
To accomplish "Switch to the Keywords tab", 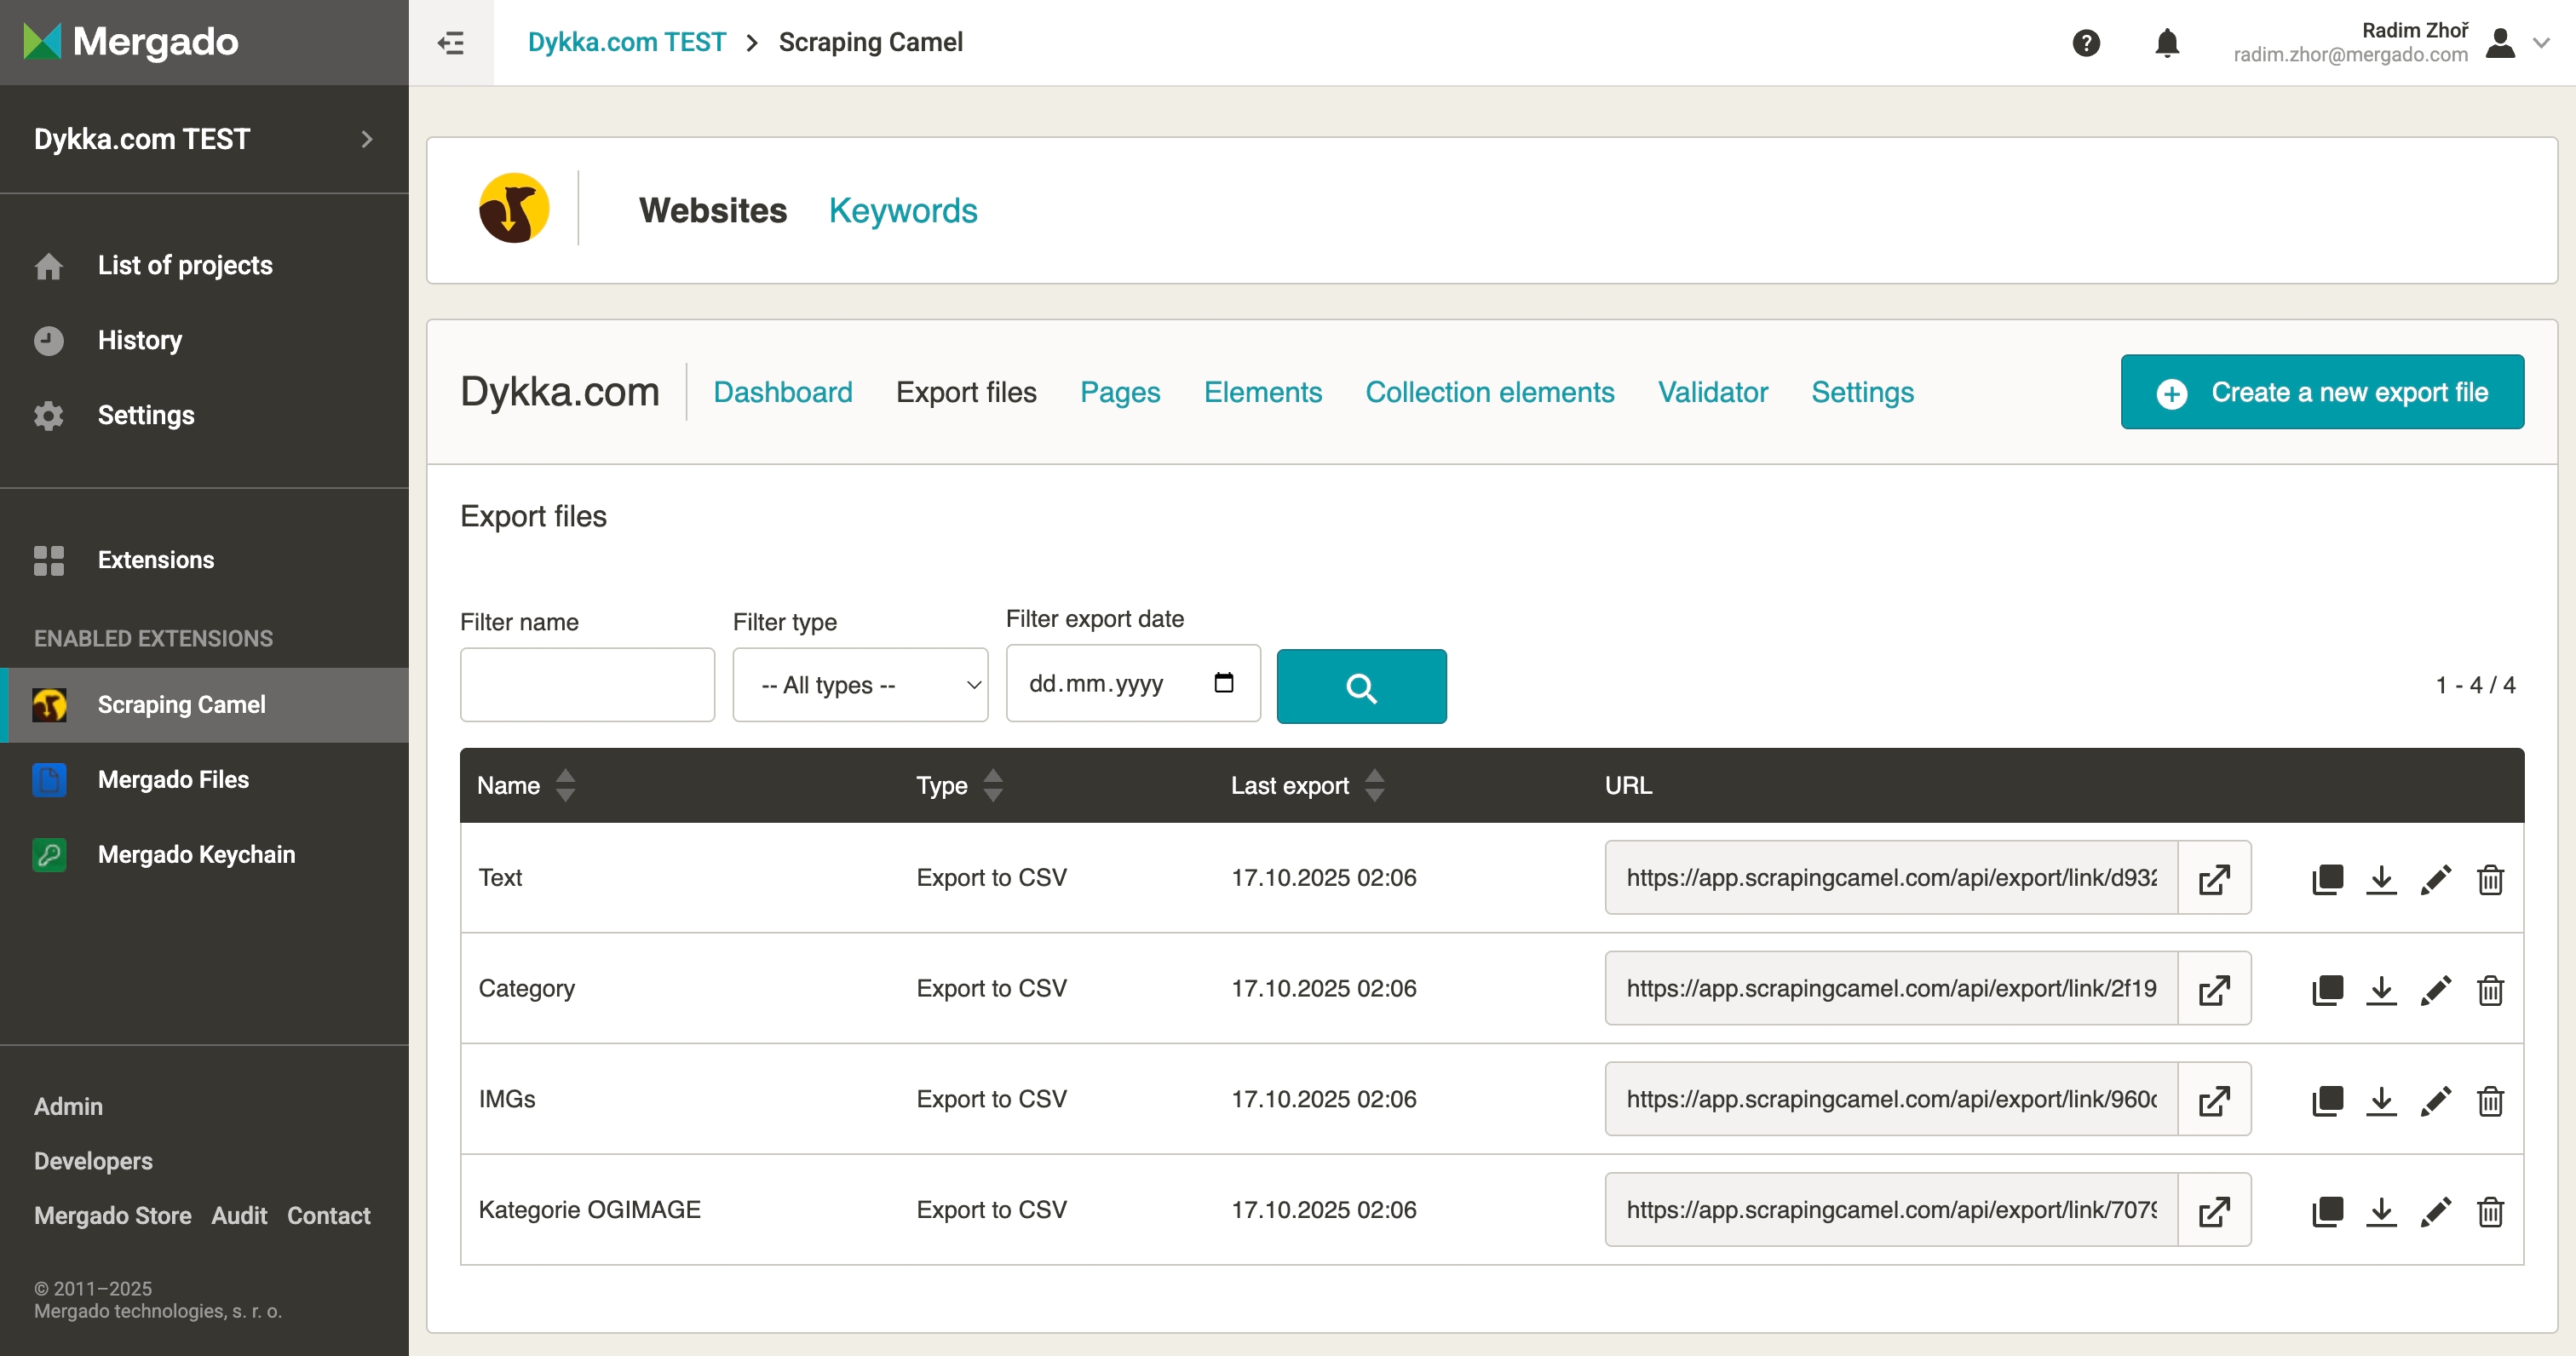I will (902, 210).
